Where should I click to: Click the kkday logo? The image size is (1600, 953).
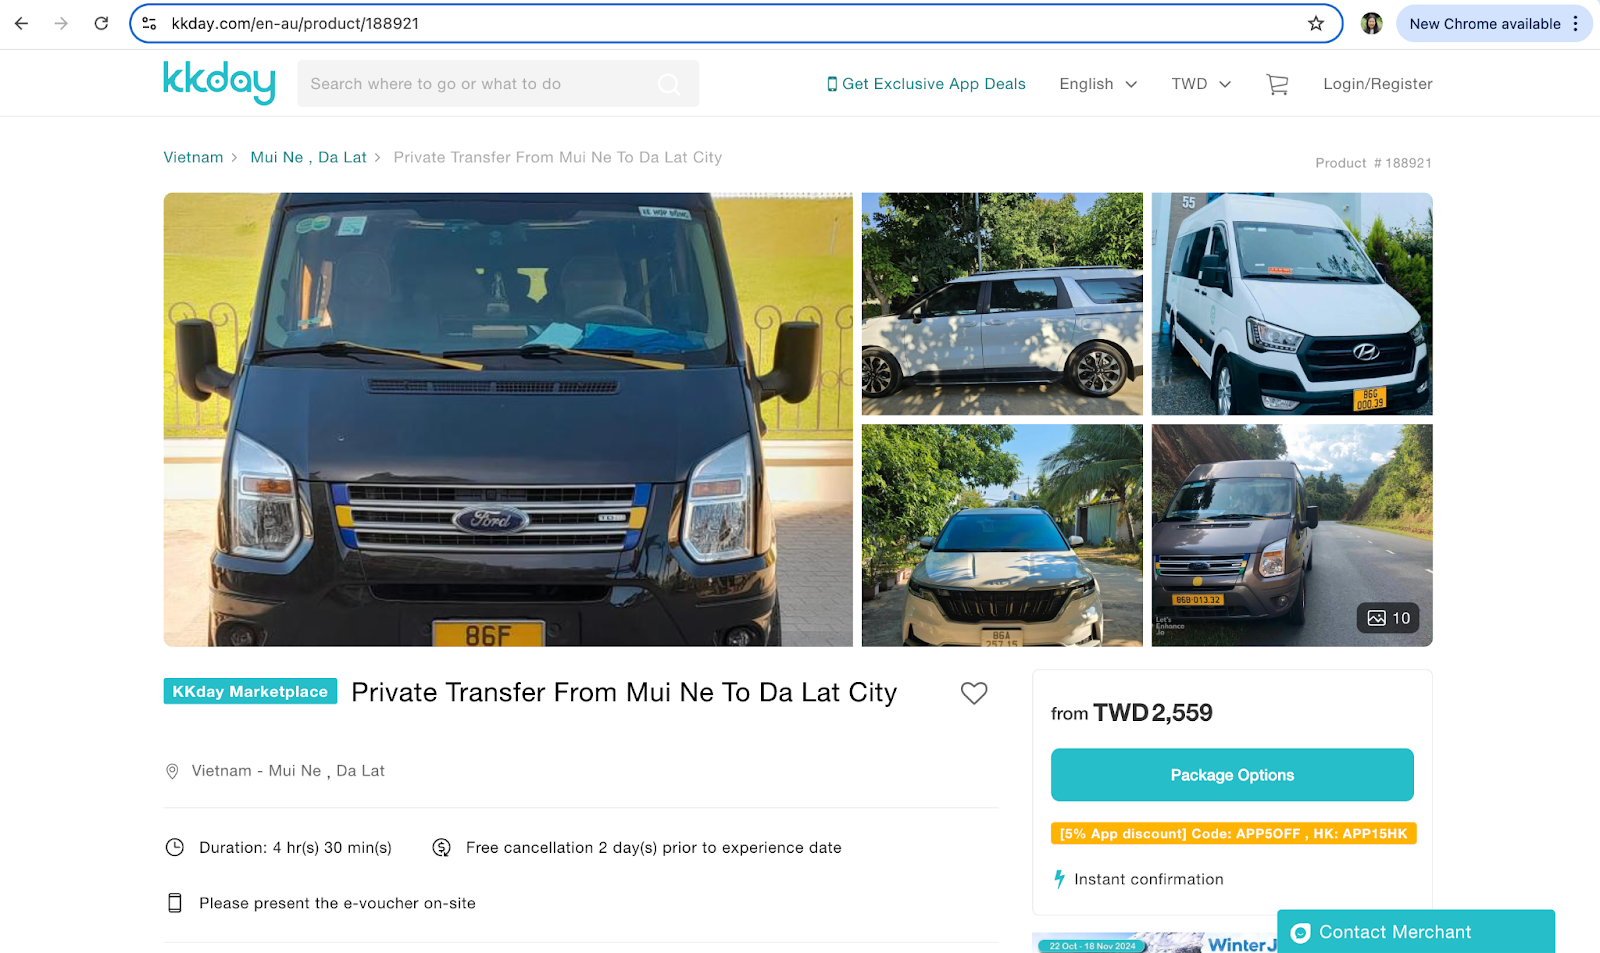coord(219,82)
